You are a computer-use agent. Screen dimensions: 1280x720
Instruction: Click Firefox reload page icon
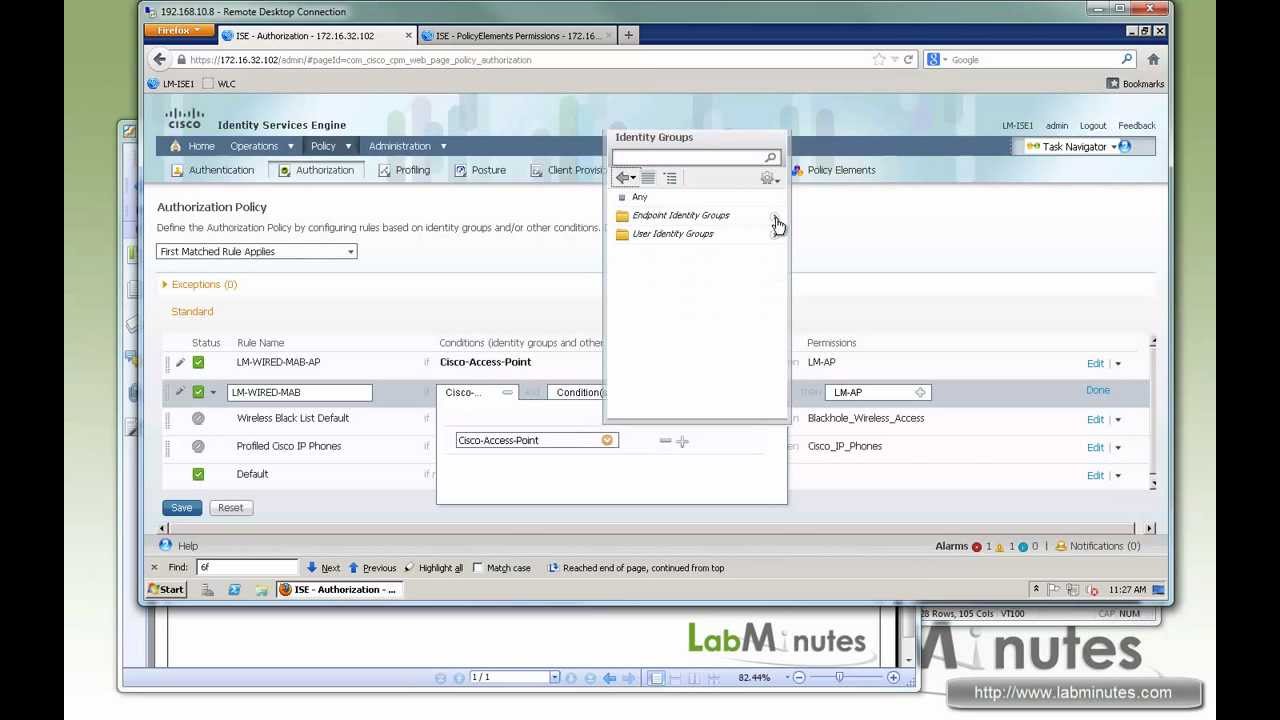point(908,60)
